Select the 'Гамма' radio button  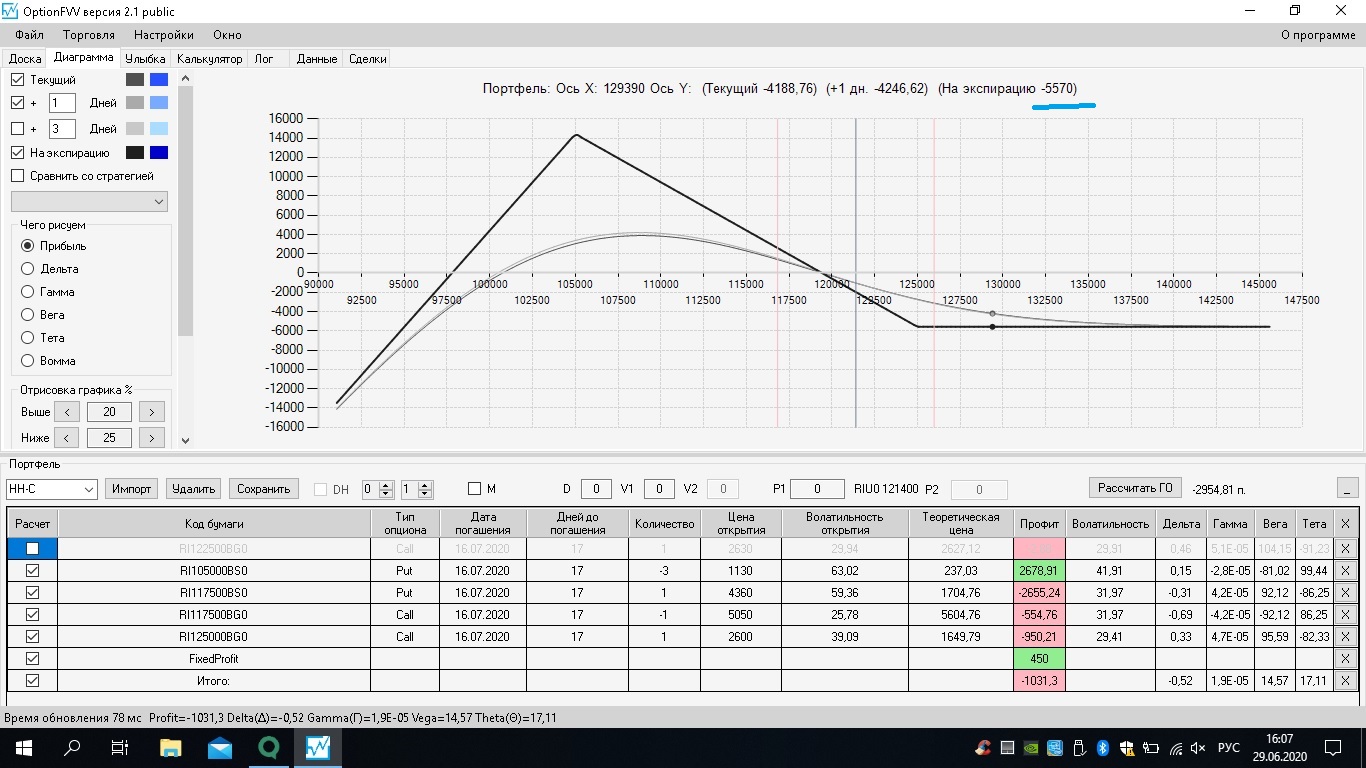click(28, 292)
